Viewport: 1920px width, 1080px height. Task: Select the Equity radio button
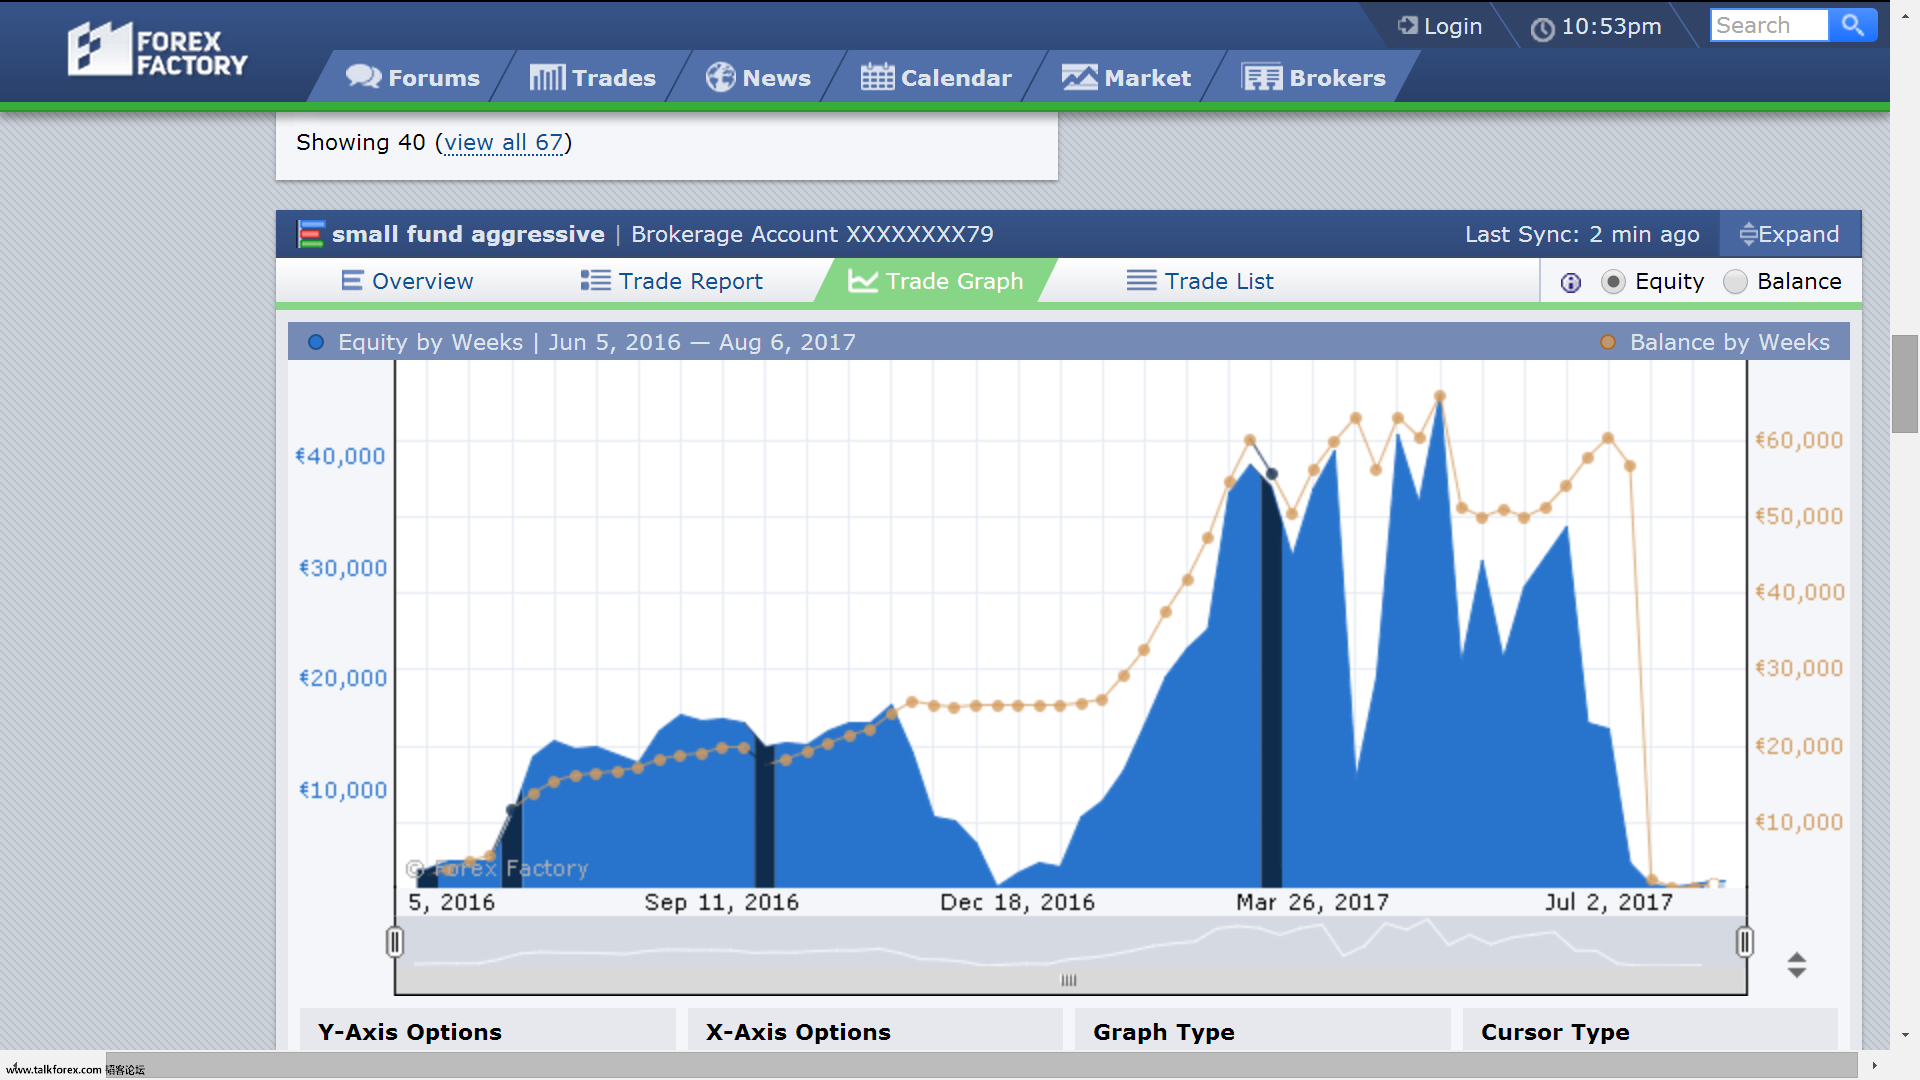point(1612,282)
